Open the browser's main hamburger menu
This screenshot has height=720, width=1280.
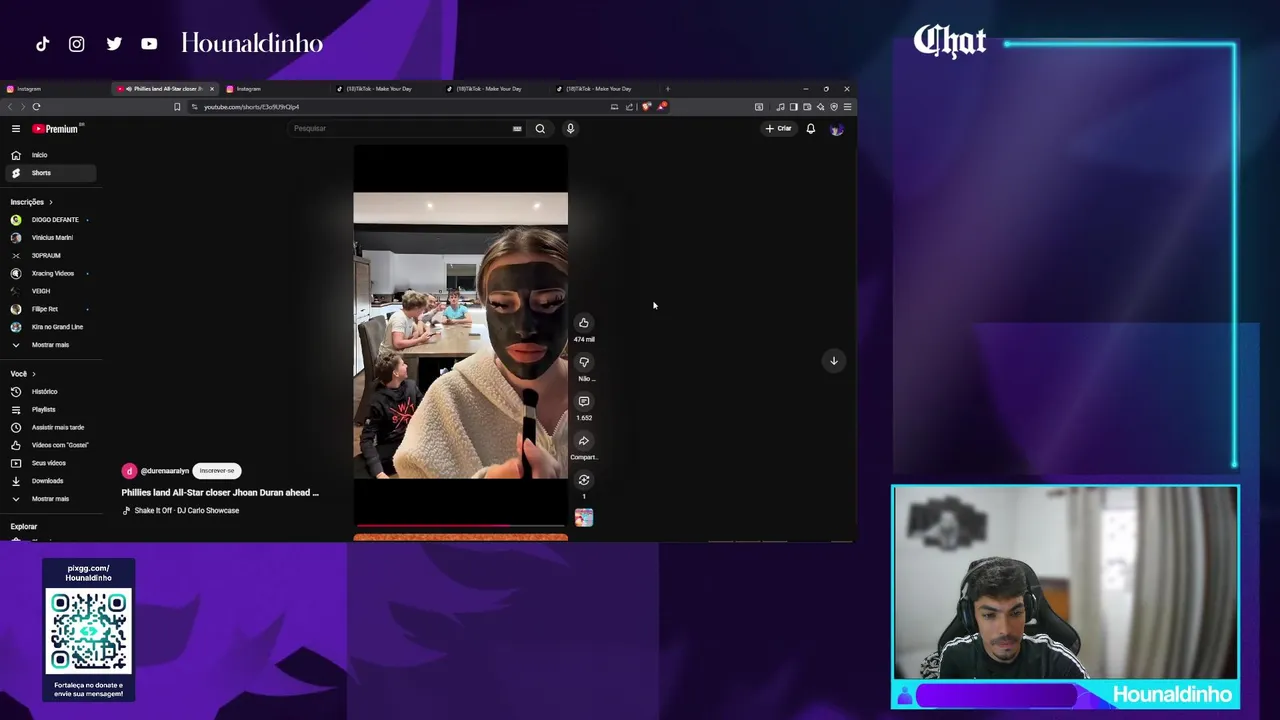(x=847, y=107)
